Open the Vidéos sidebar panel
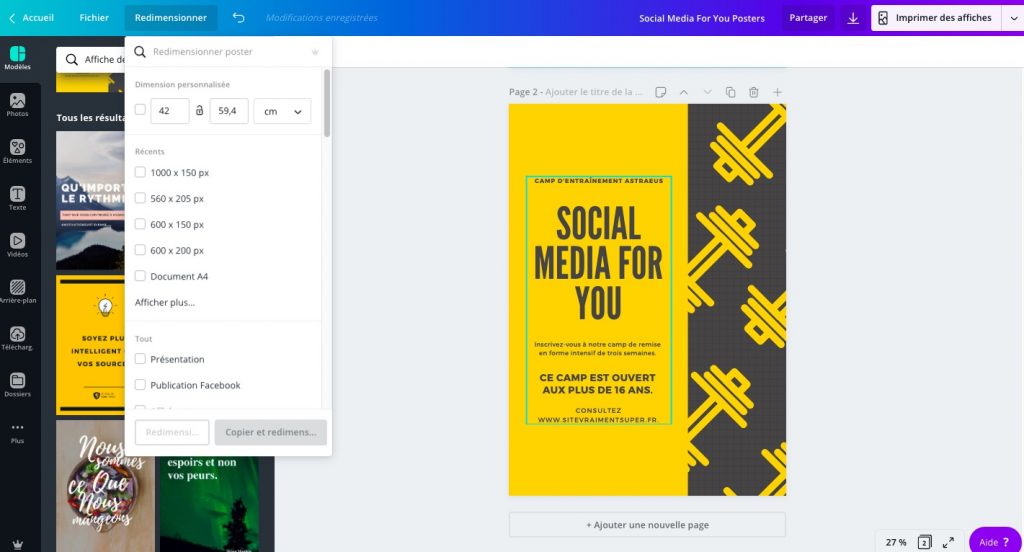1024x552 pixels. 18,246
